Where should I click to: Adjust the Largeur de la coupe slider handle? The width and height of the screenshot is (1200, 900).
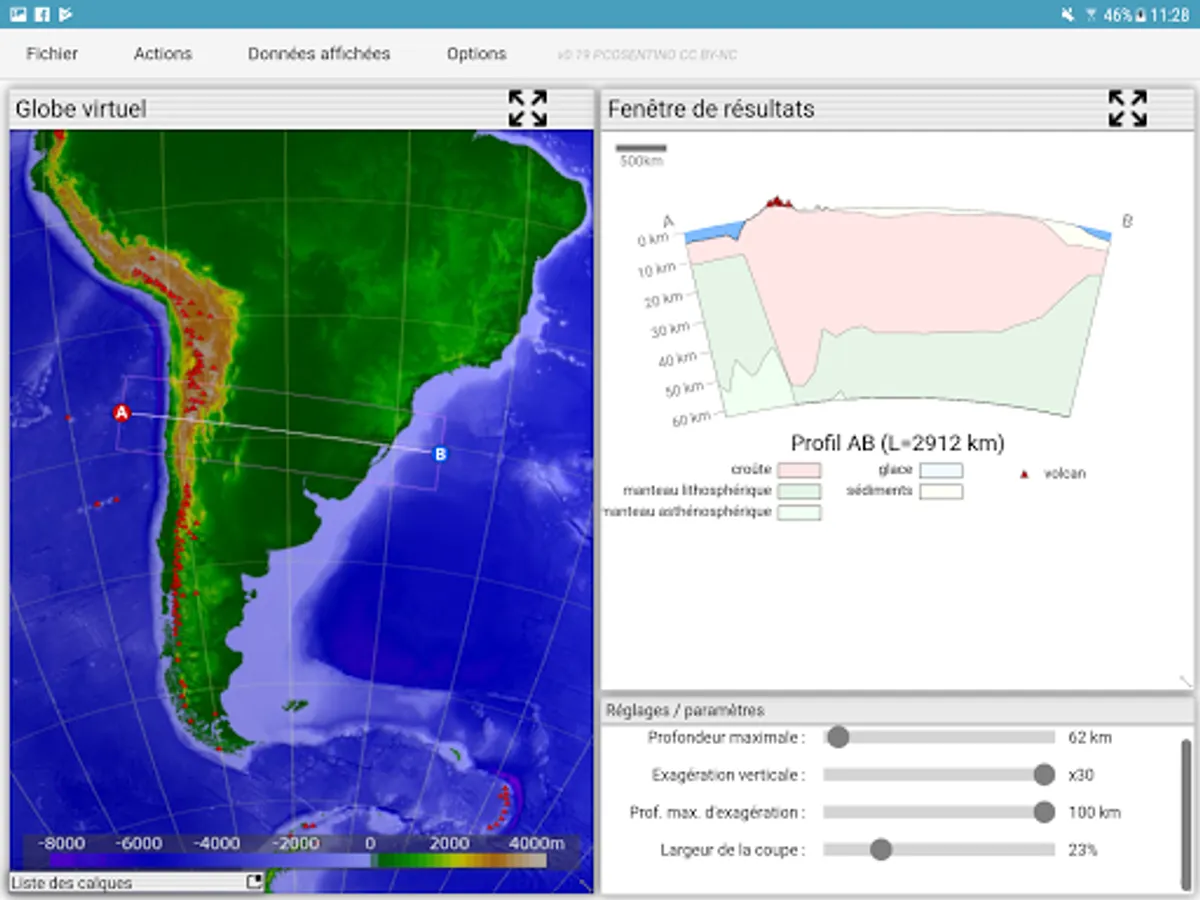pyautogui.click(x=880, y=850)
